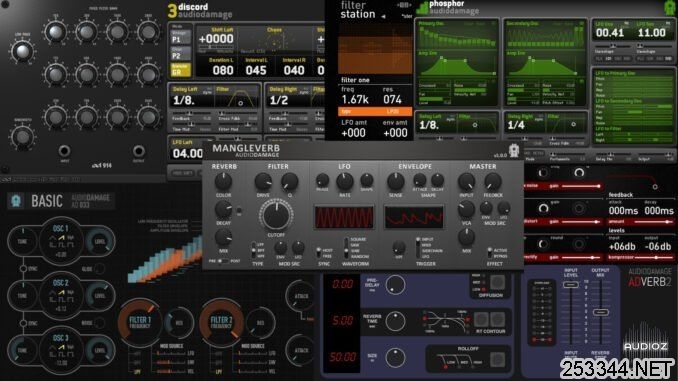The height and width of the screenshot is (381, 678).
Task: Select the P1 mode tab in Discord
Action: pos(181,37)
